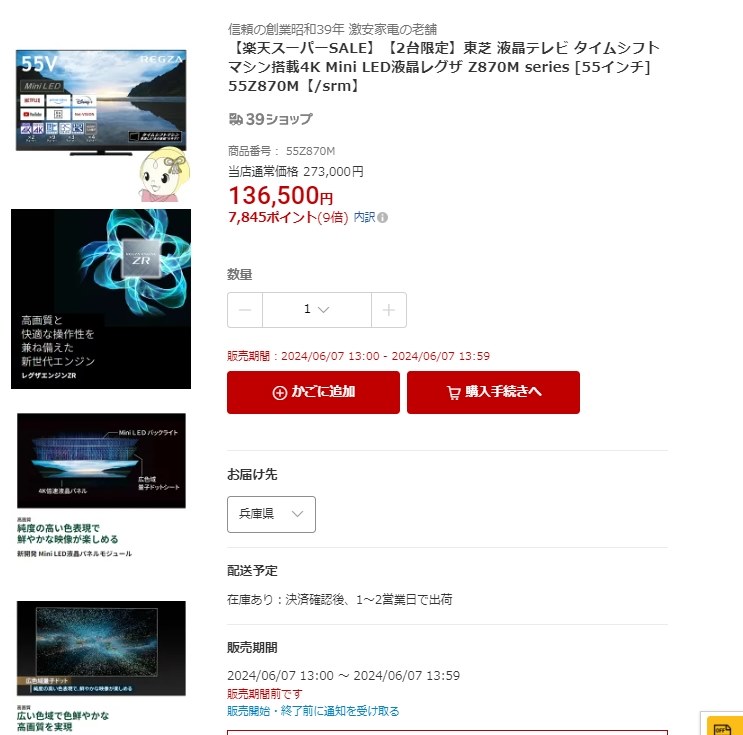Click the product title text
This screenshot has height=735, width=743.
[444, 67]
